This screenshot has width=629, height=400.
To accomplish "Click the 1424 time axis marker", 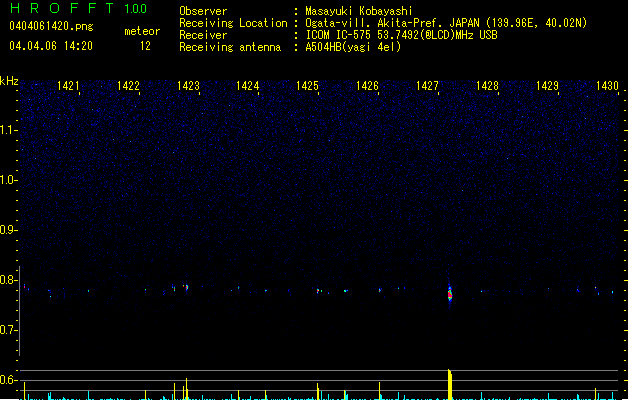I will pos(248,86).
